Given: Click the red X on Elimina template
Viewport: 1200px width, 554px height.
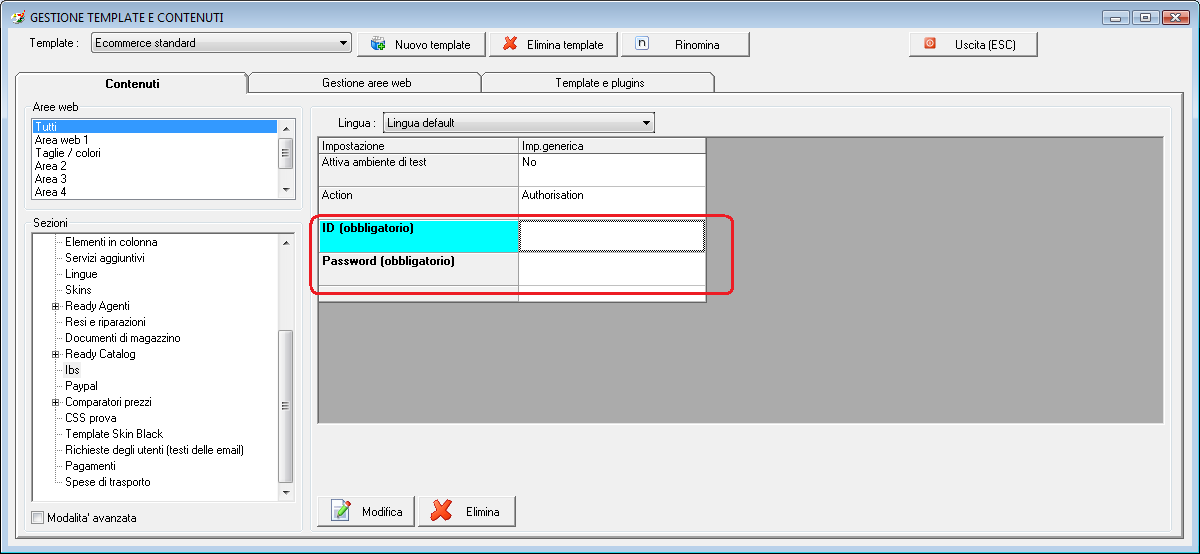Looking at the screenshot, I should 510,44.
